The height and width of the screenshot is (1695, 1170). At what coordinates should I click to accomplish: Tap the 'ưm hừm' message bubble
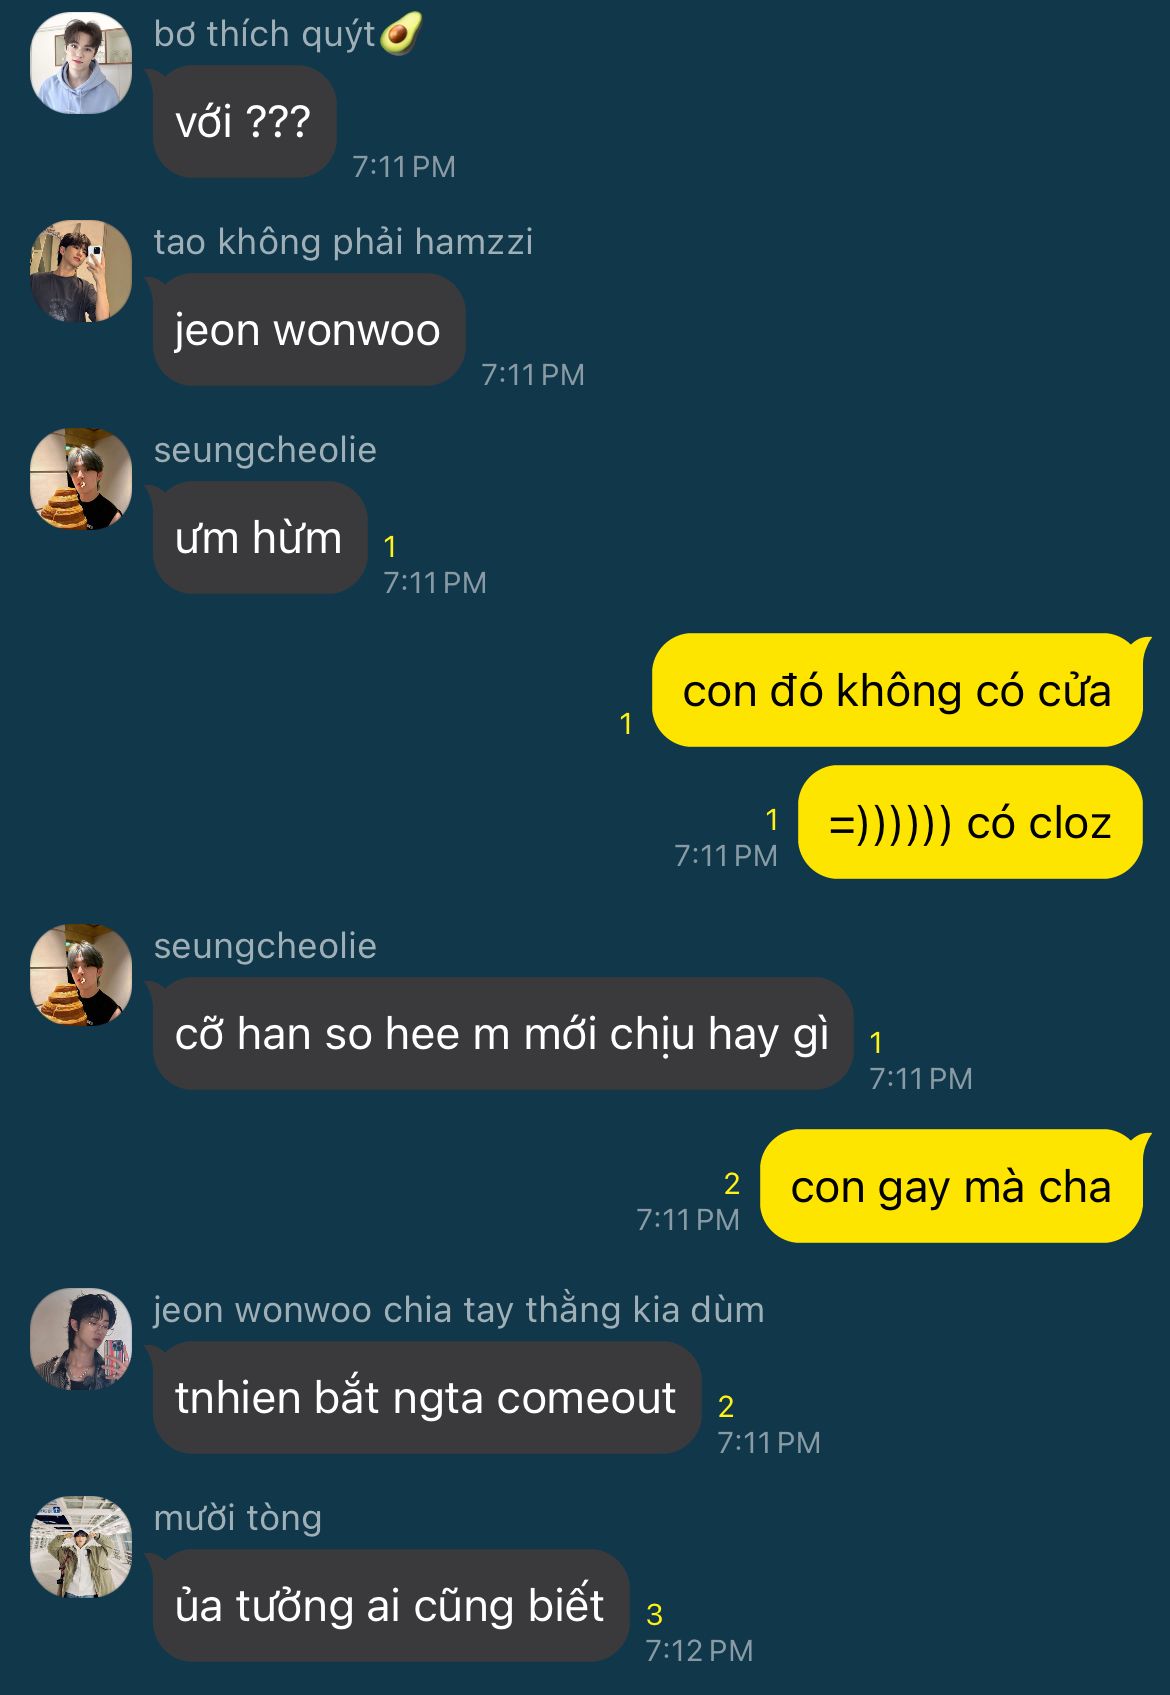coord(260,538)
